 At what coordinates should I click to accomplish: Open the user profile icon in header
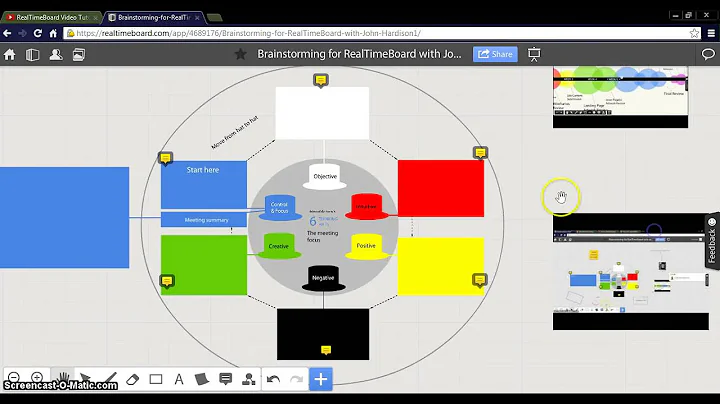pyautogui.click(x=56, y=55)
